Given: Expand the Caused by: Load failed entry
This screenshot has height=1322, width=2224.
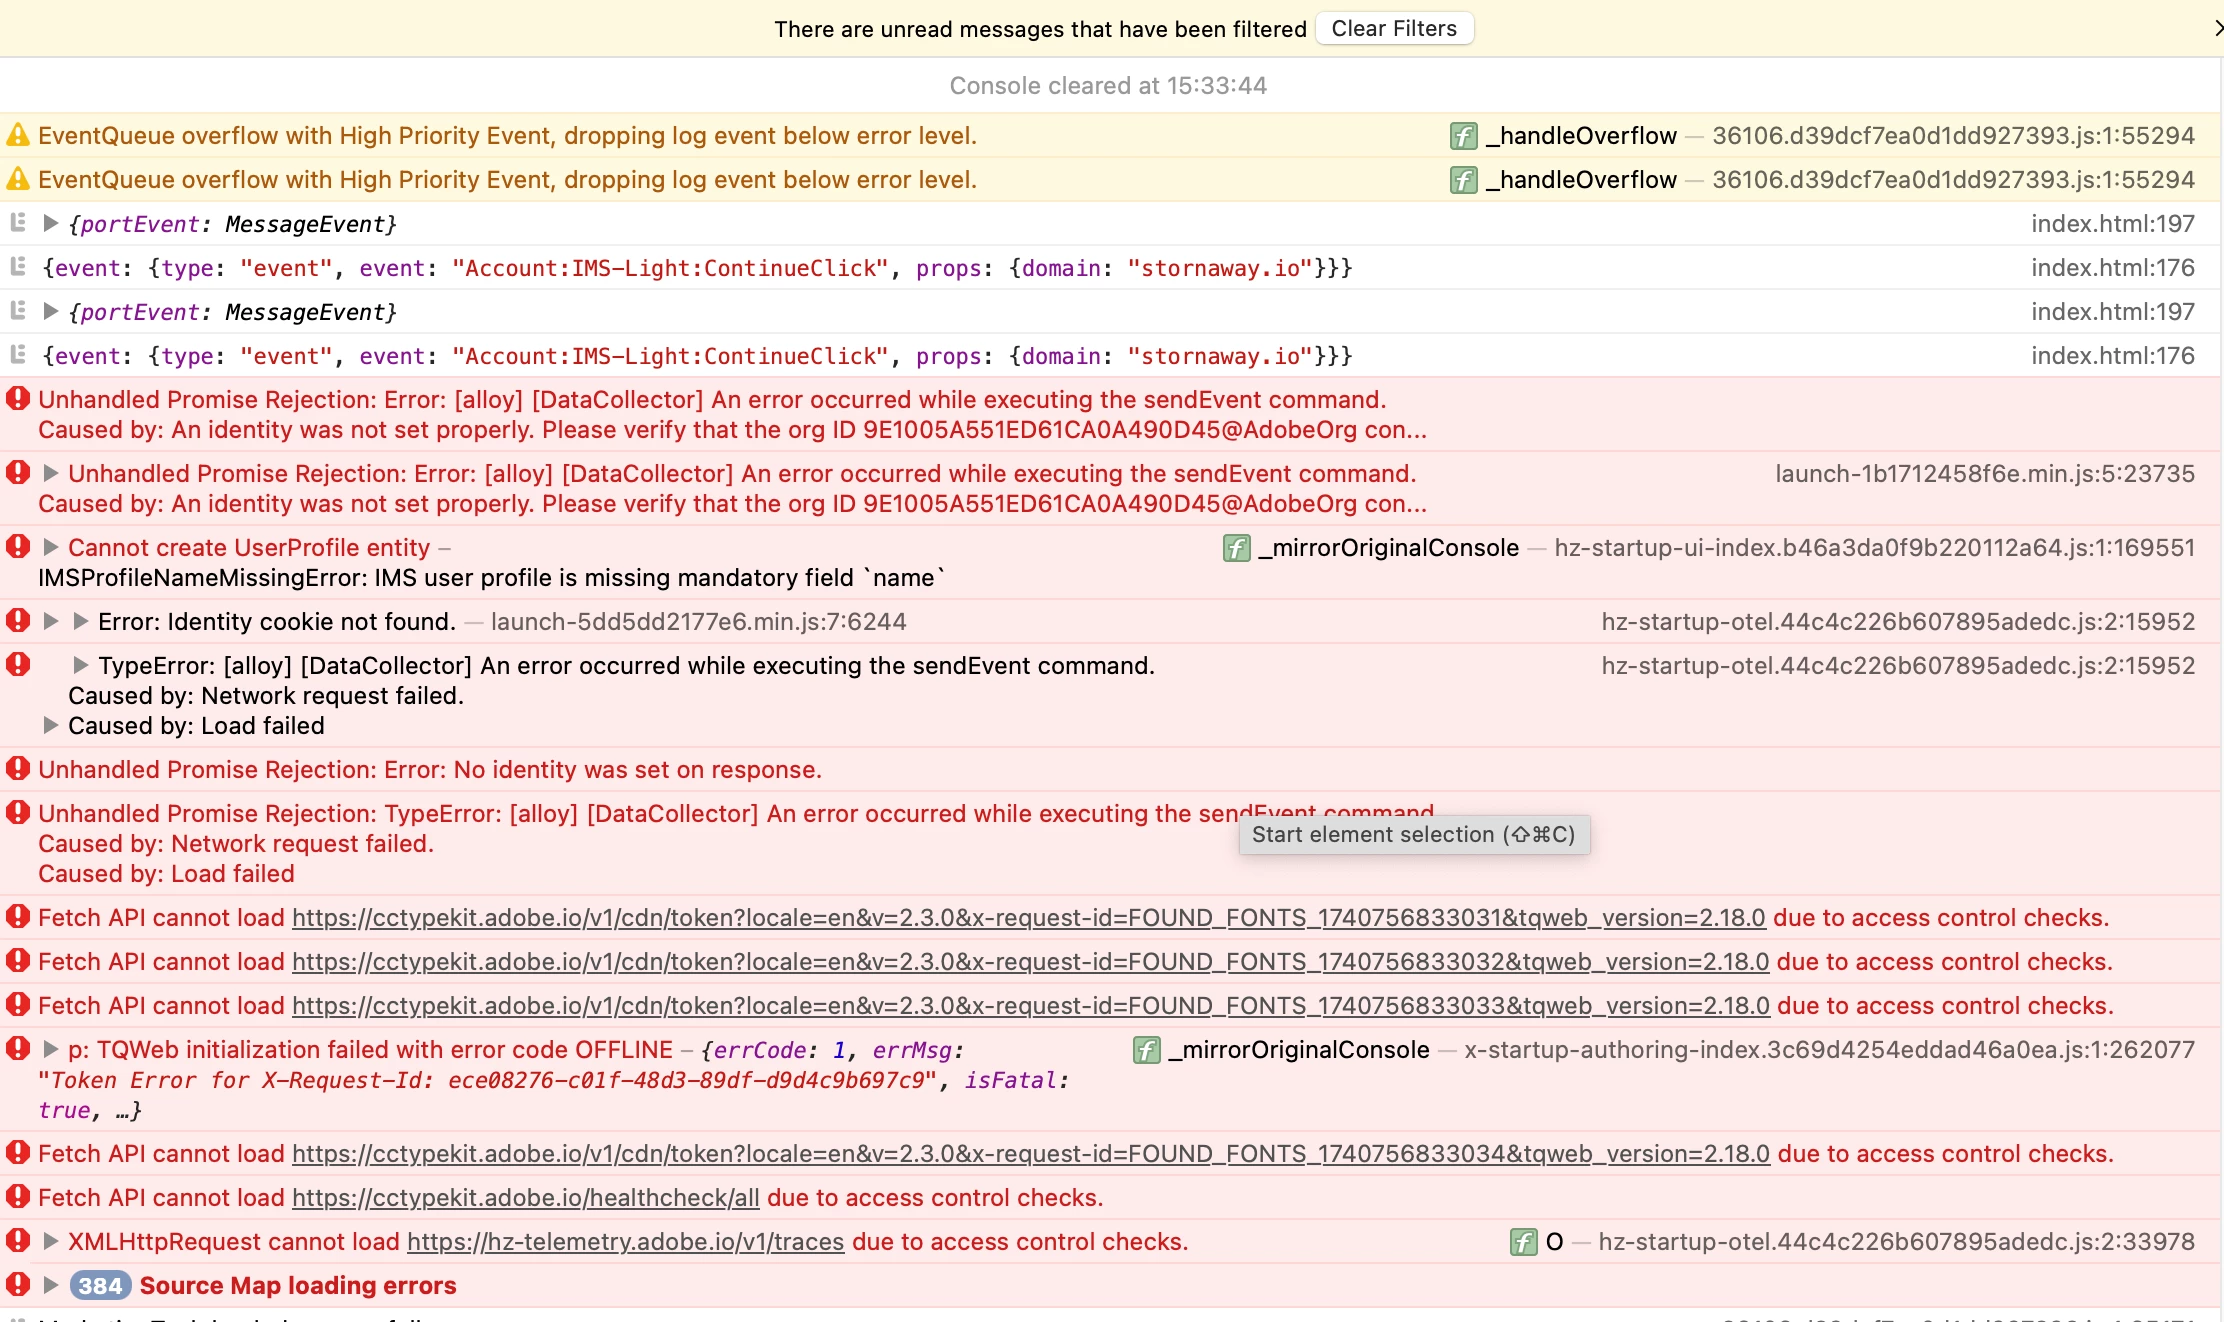Looking at the screenshot, I should pos(50,725).
